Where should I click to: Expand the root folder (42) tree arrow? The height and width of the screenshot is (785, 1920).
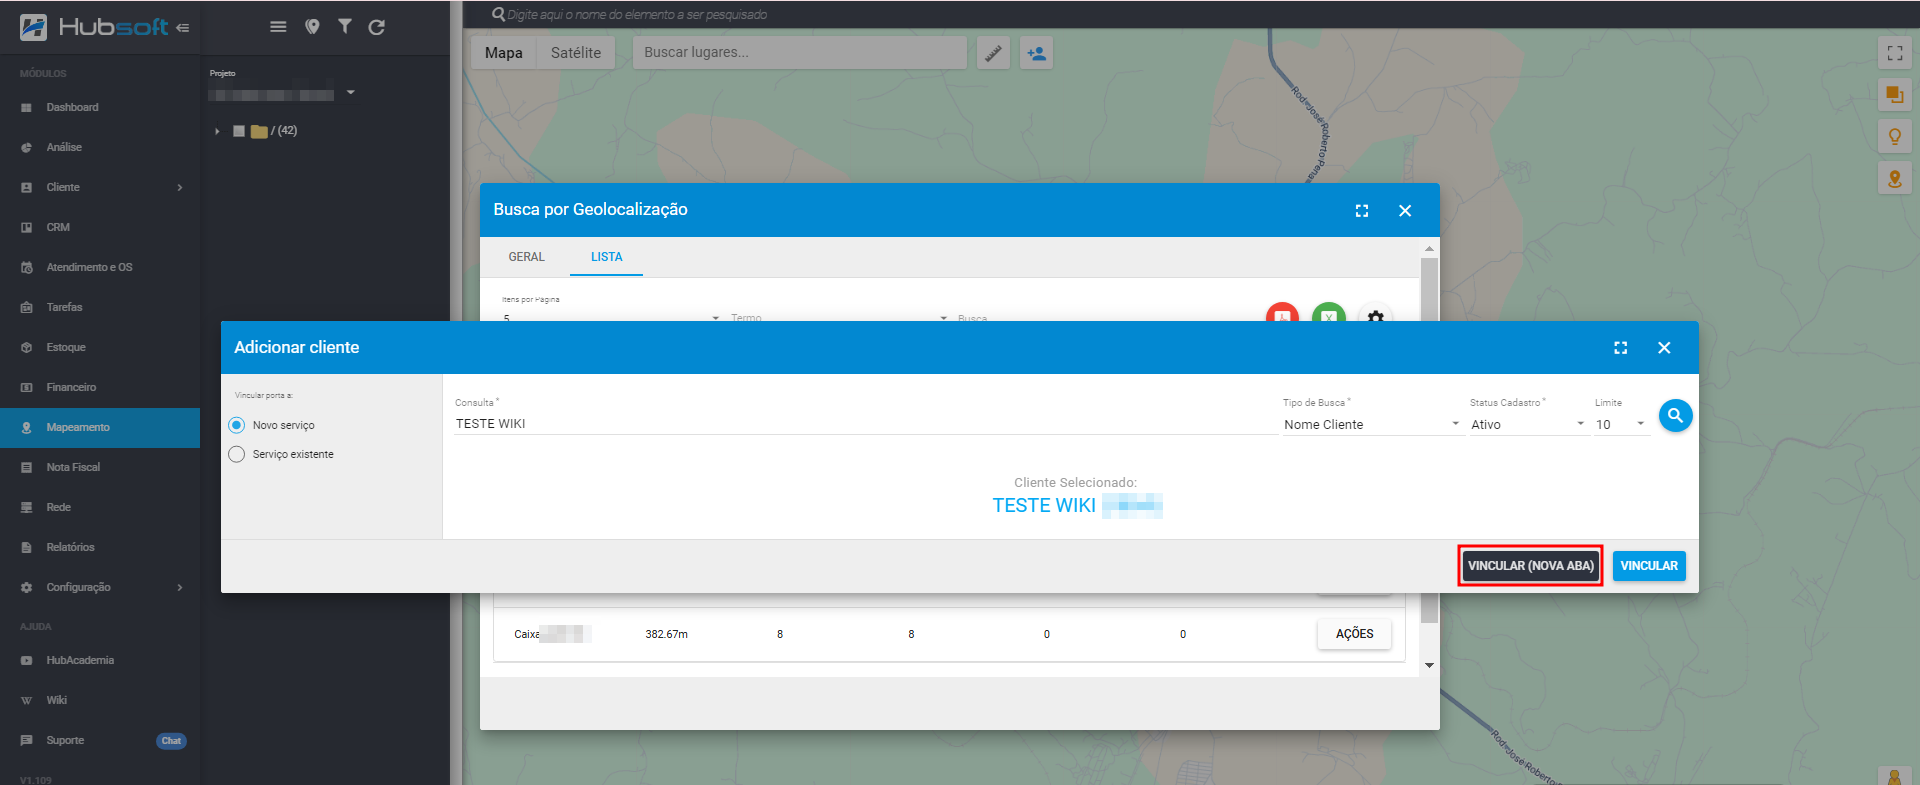pos(217,131)
